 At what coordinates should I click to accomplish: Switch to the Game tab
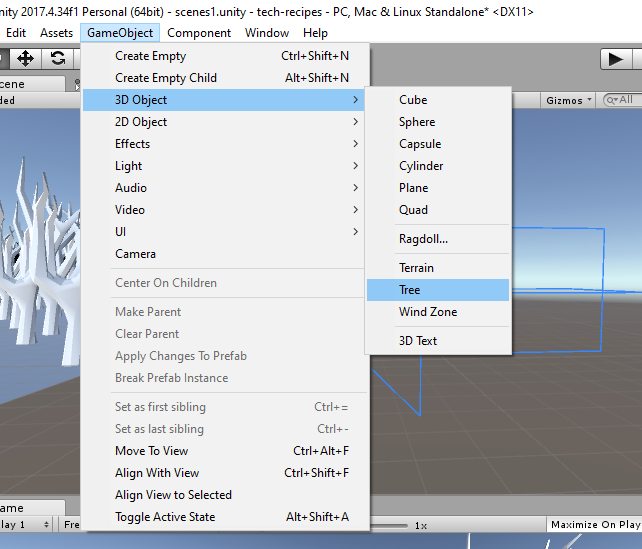pyautogui.click(x=32, y=508)
